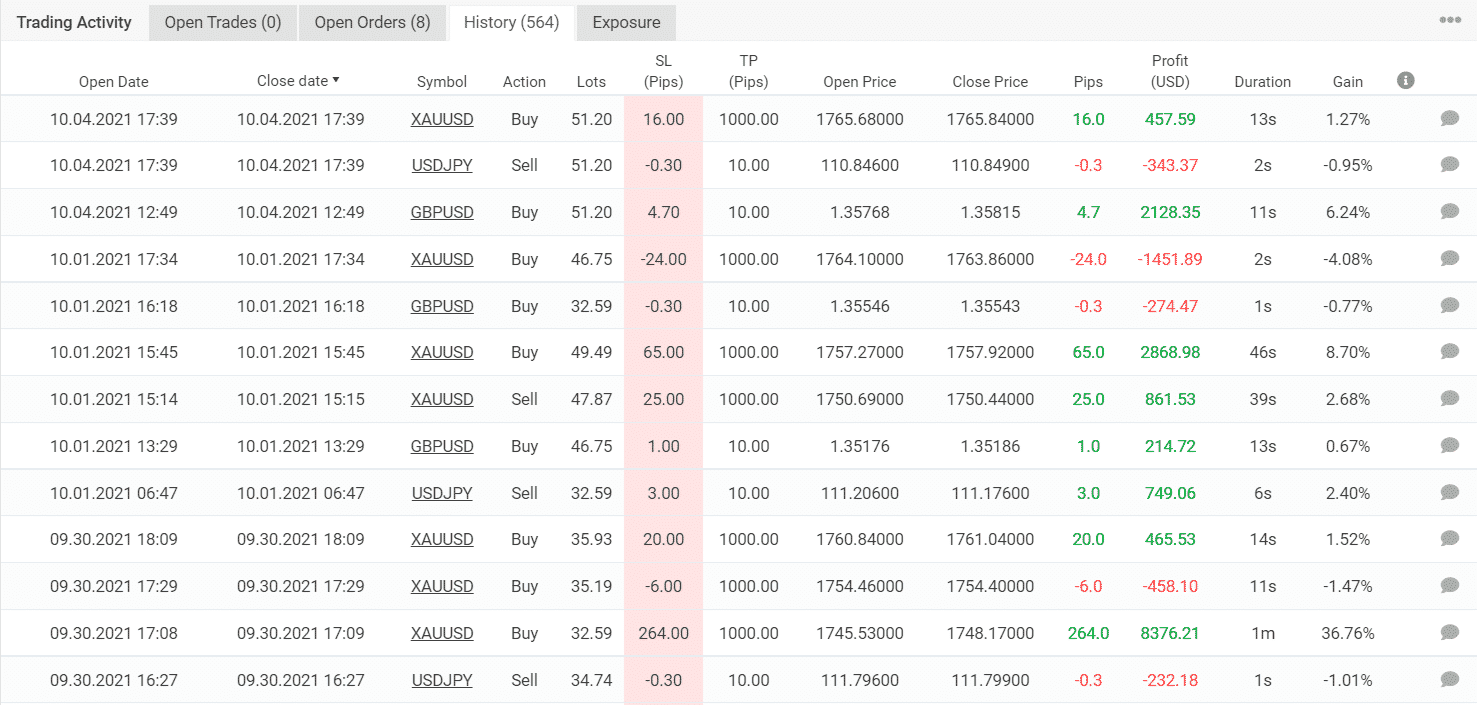The height and width of the screenshot is (705, 1477).
Task: Open GBPUSD link in the 1.35546 open price row
Action: pos(442,306)
